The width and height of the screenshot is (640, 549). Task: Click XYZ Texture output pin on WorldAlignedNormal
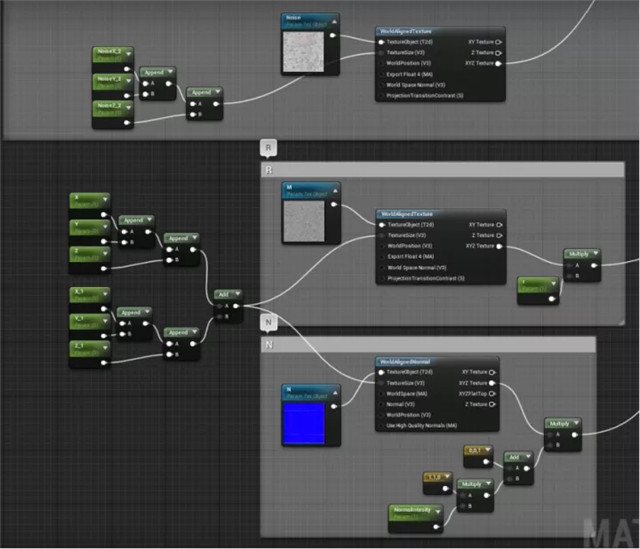click(492, 383)
